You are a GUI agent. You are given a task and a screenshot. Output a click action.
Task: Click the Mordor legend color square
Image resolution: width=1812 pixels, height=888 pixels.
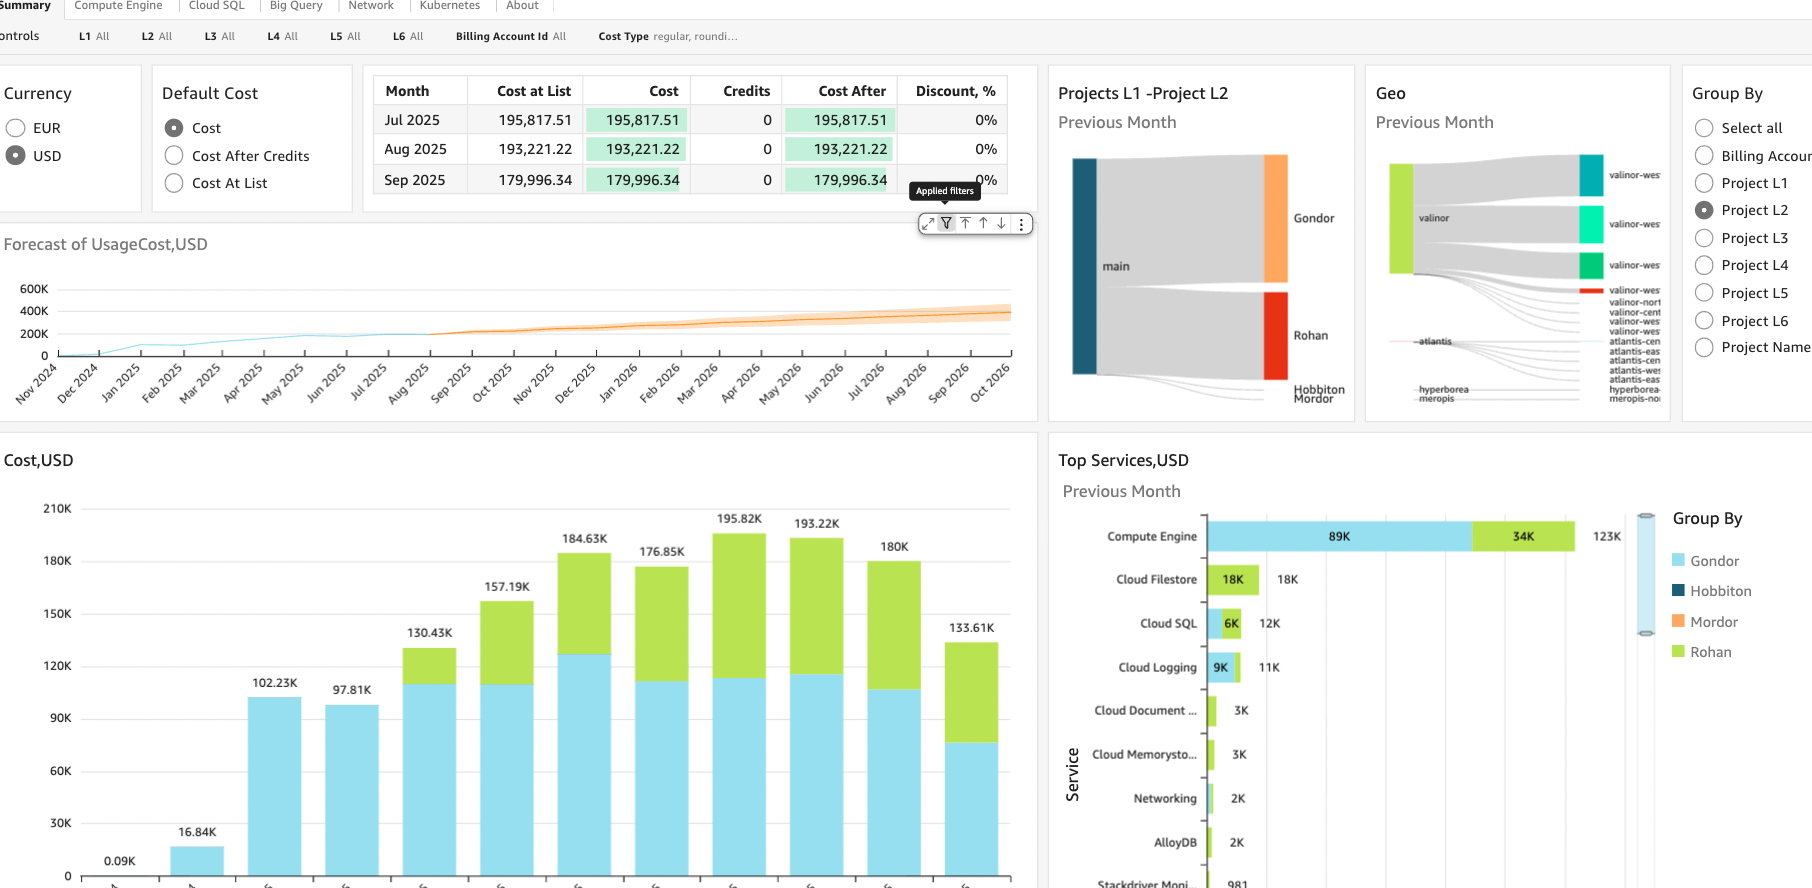[x=1679, y=621]
